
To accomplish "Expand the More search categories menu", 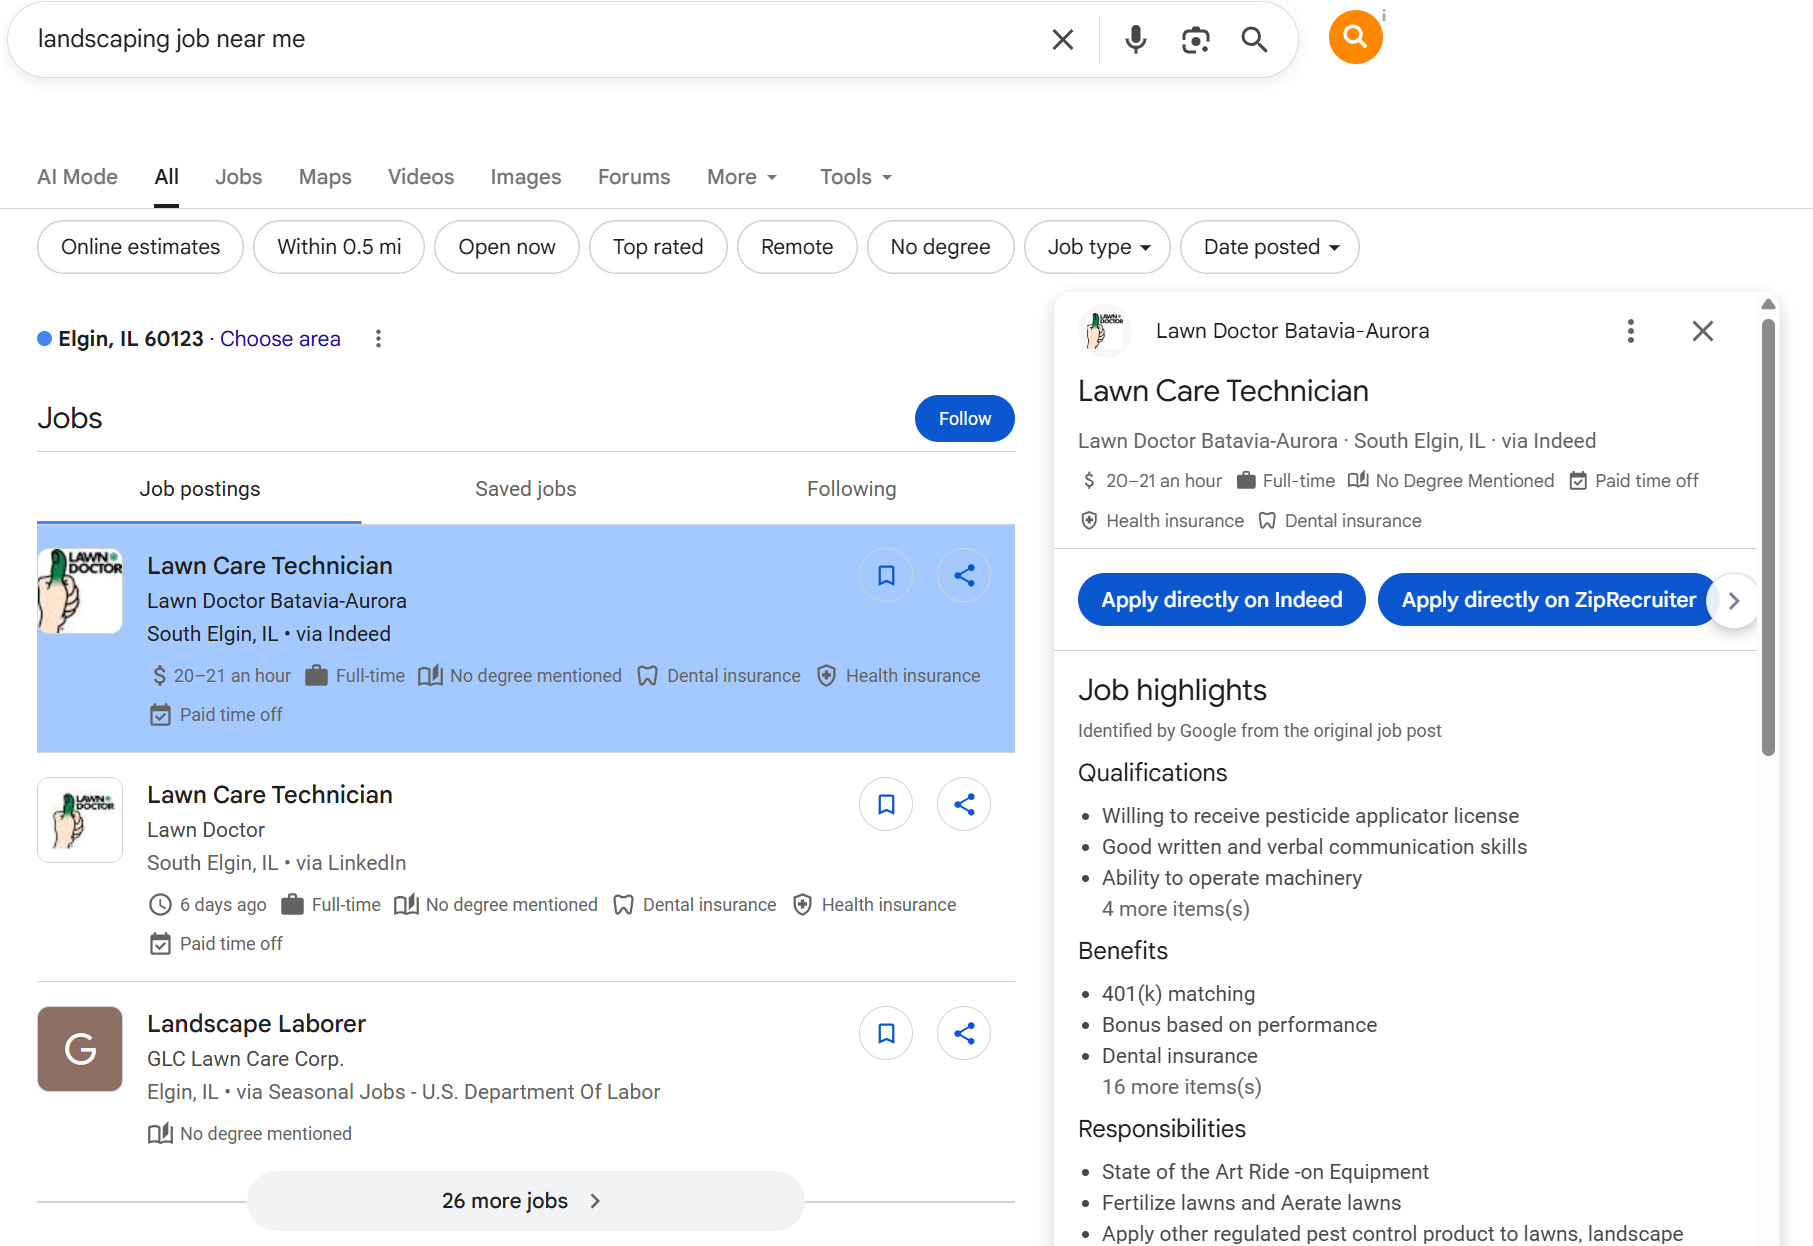I will tap(742, 177).
